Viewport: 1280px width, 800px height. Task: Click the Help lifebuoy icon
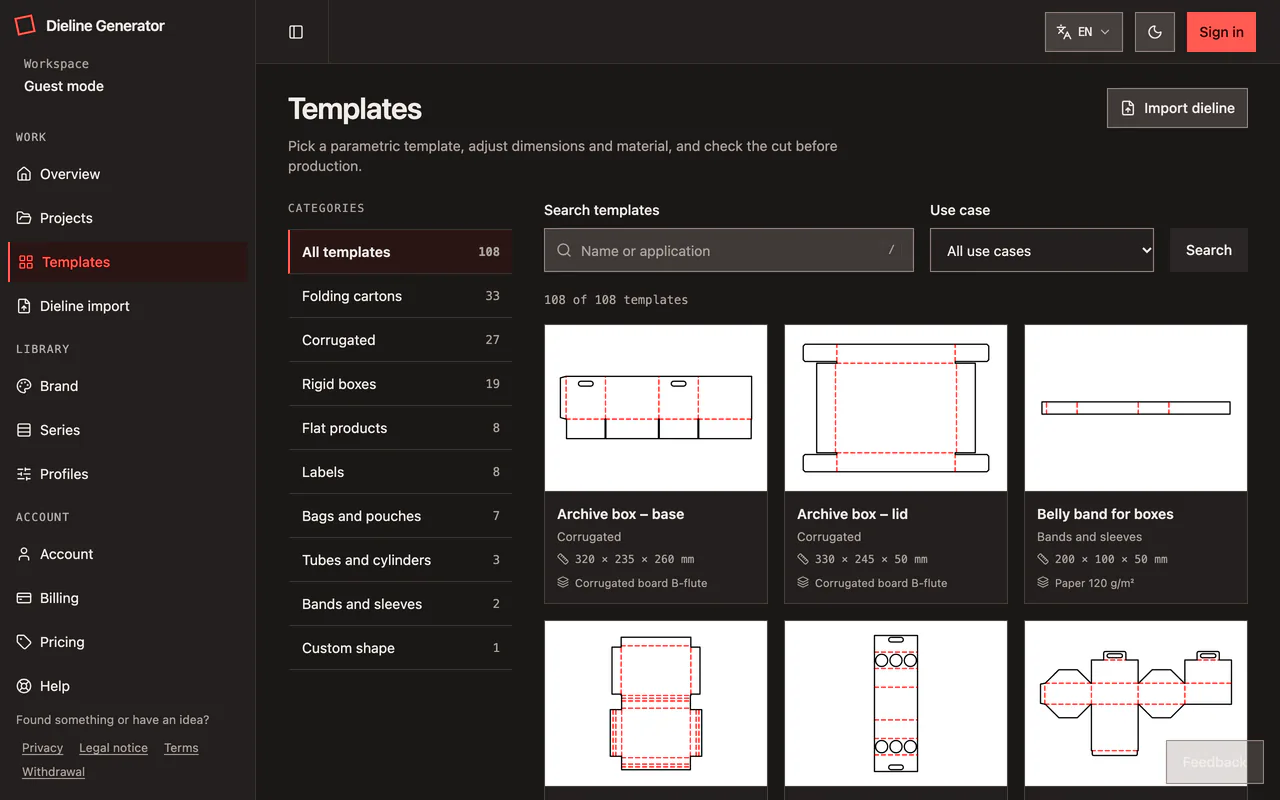click(24, 686)
